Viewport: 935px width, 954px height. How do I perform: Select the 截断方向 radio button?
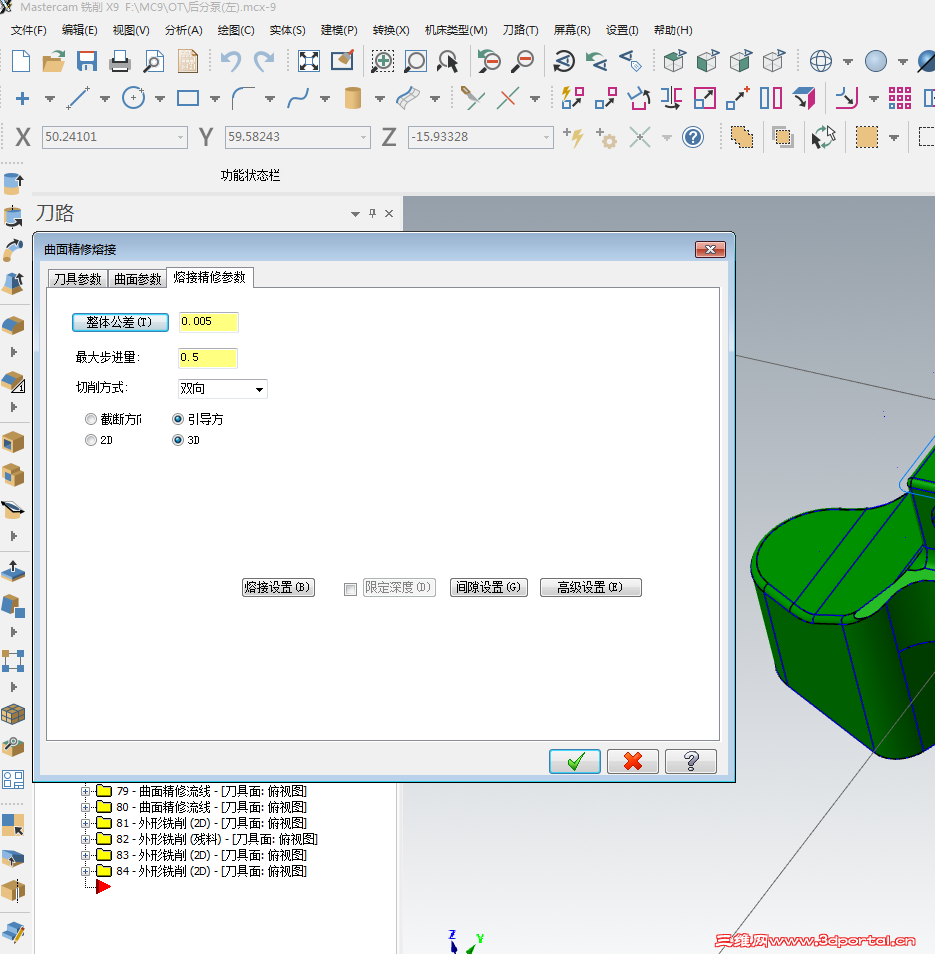tap(91, 419)
